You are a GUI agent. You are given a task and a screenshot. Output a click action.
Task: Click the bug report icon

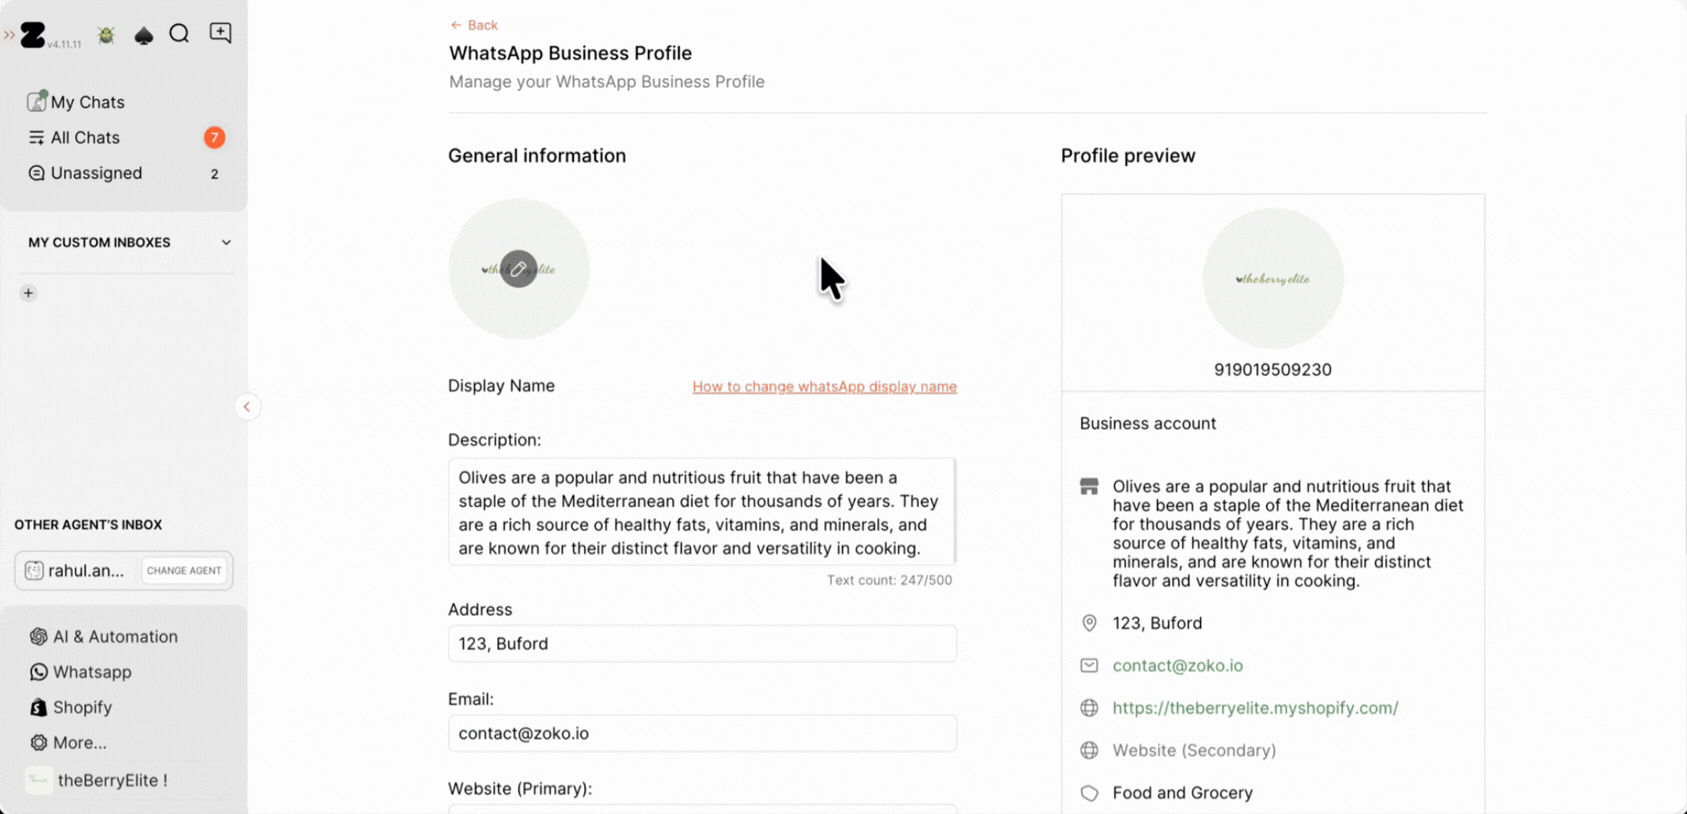click(106, 36)
